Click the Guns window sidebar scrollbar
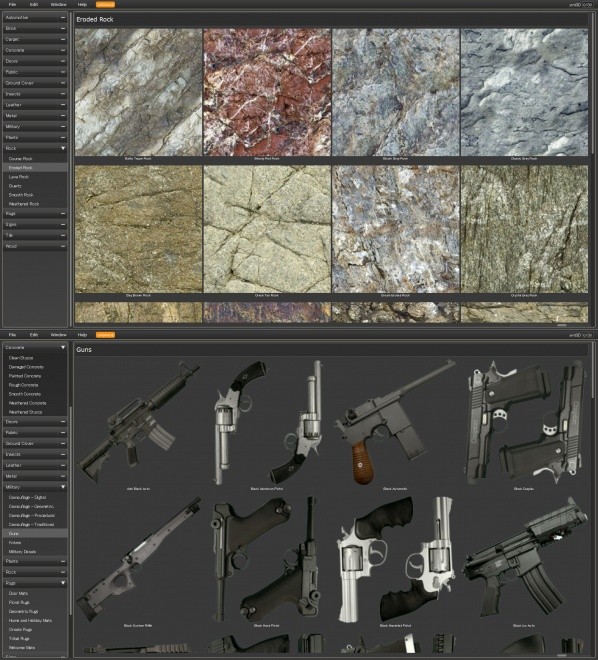598x660 pixels. tap(70, 511)
